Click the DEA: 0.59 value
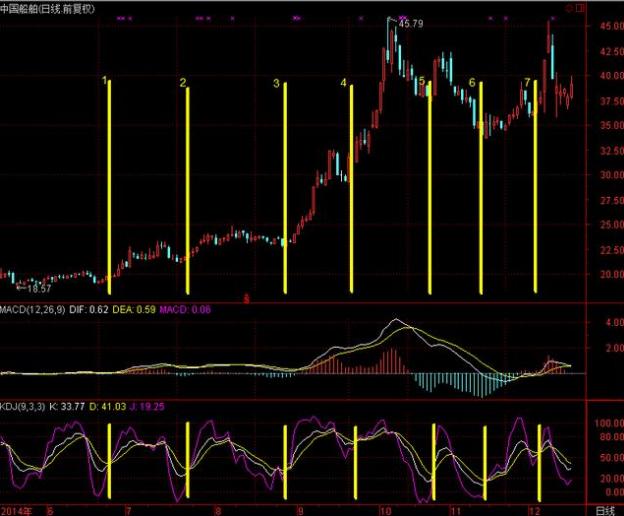This screenshot has height=516, width=624. [134, 310]
